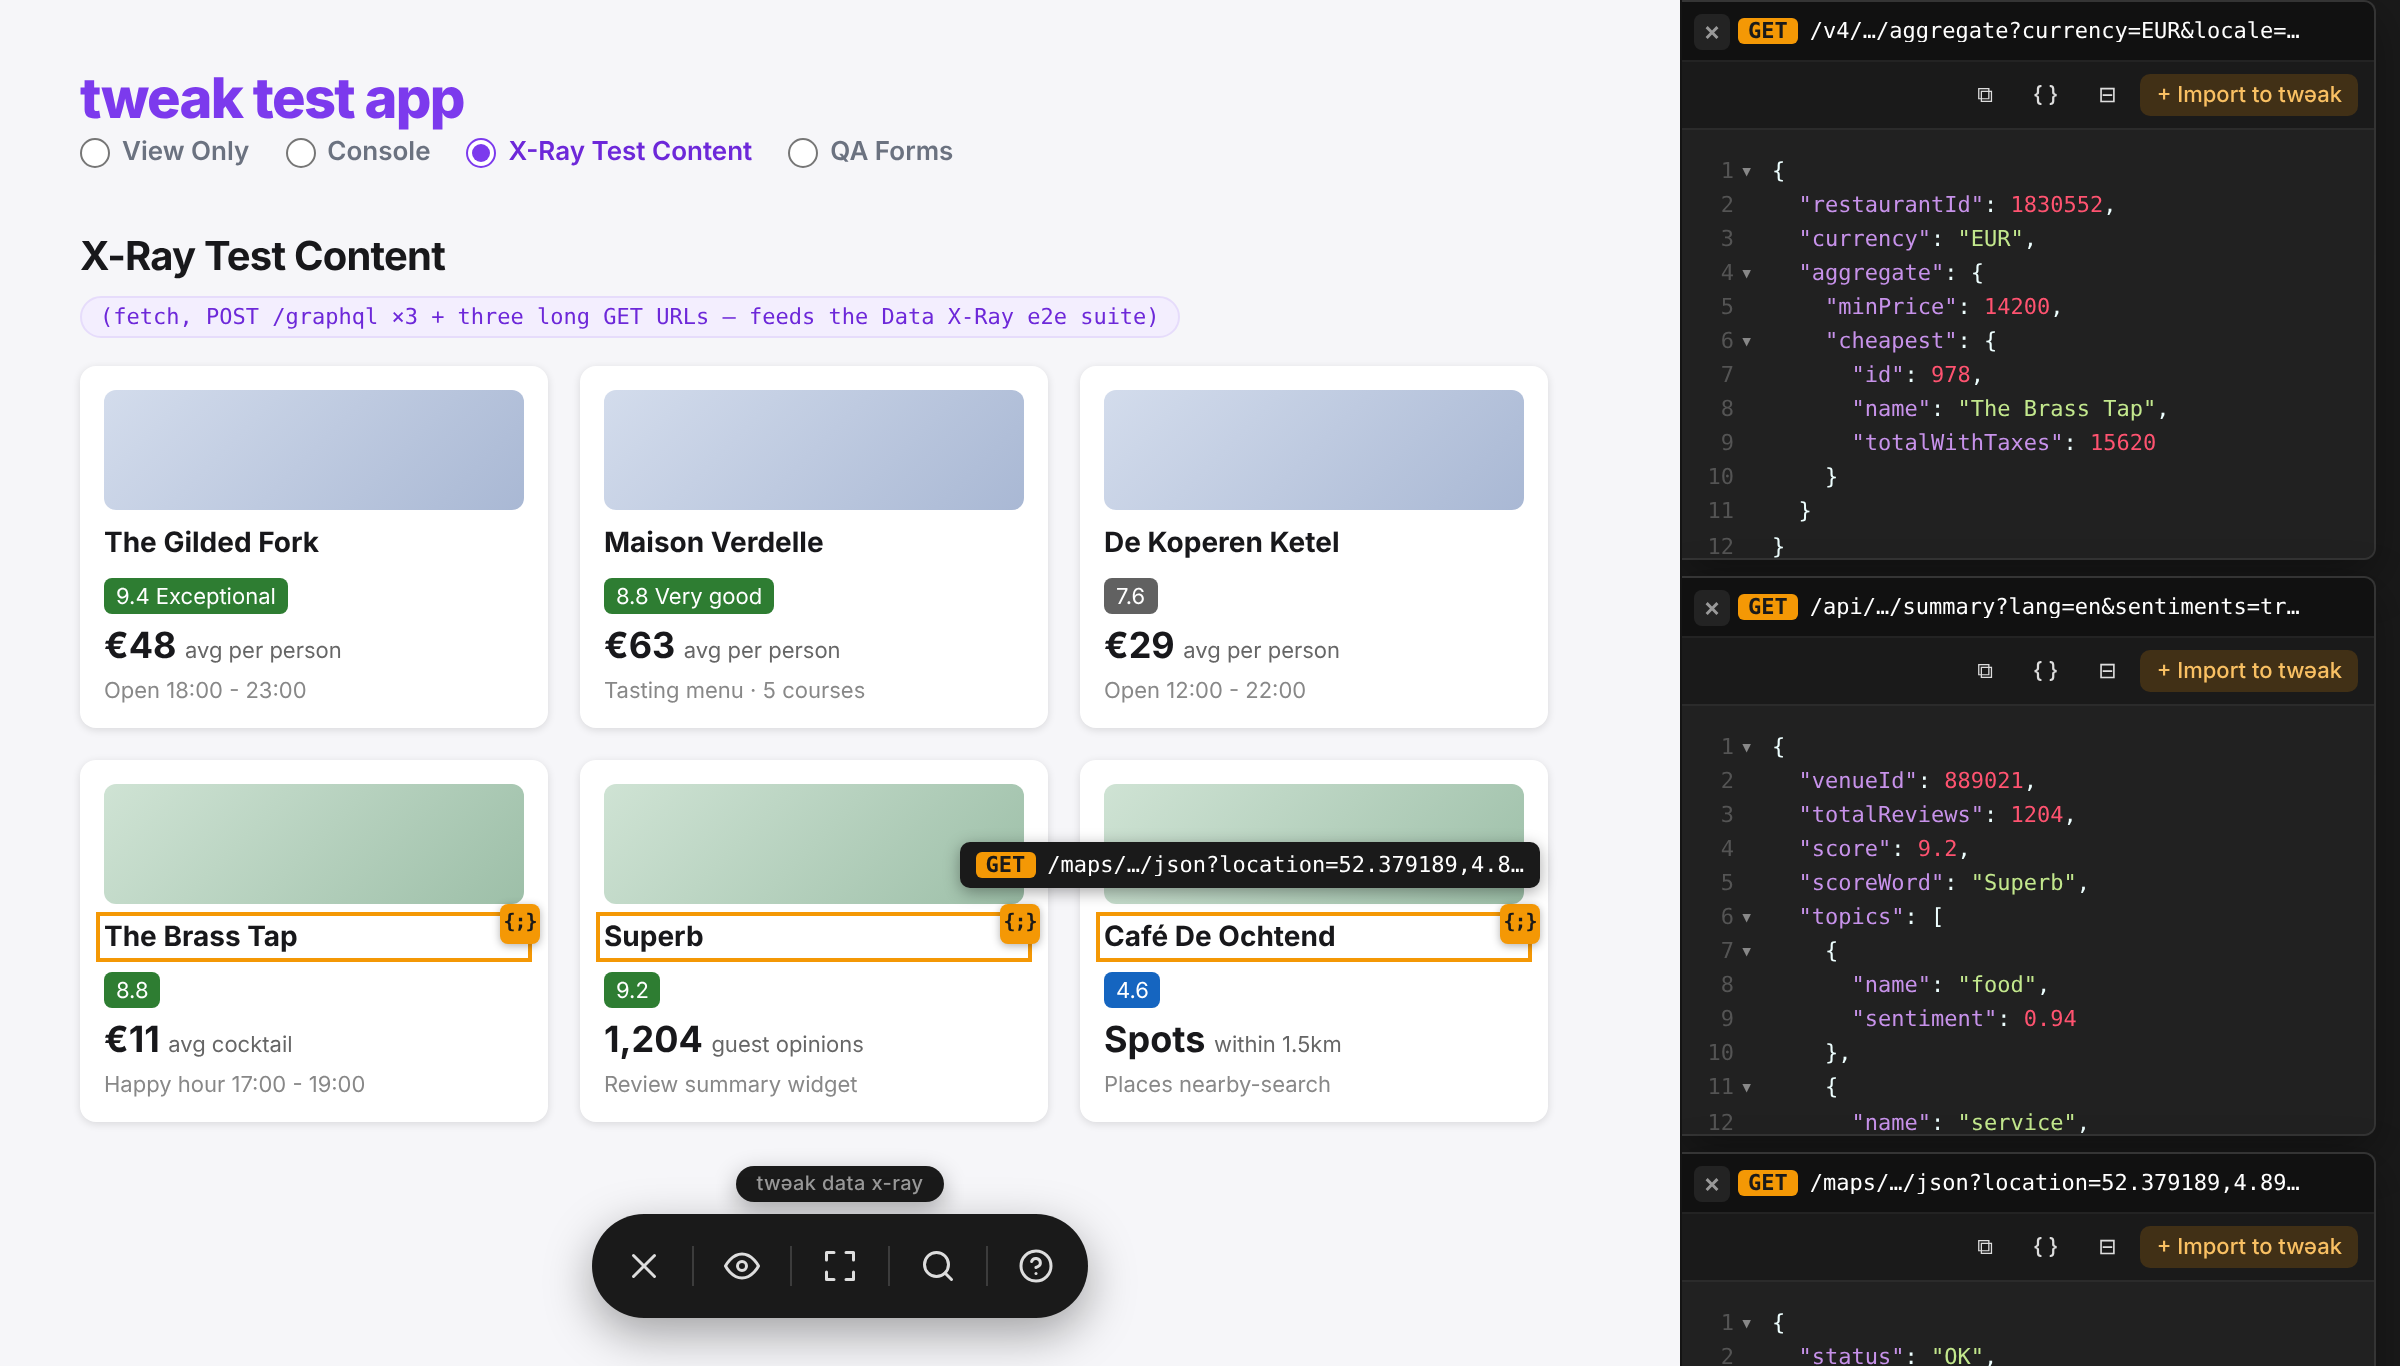Image resolution: width=2400 pixels, height=1366 pixels.
Task: Select the View Only radio option
Action: pos(95,153)
